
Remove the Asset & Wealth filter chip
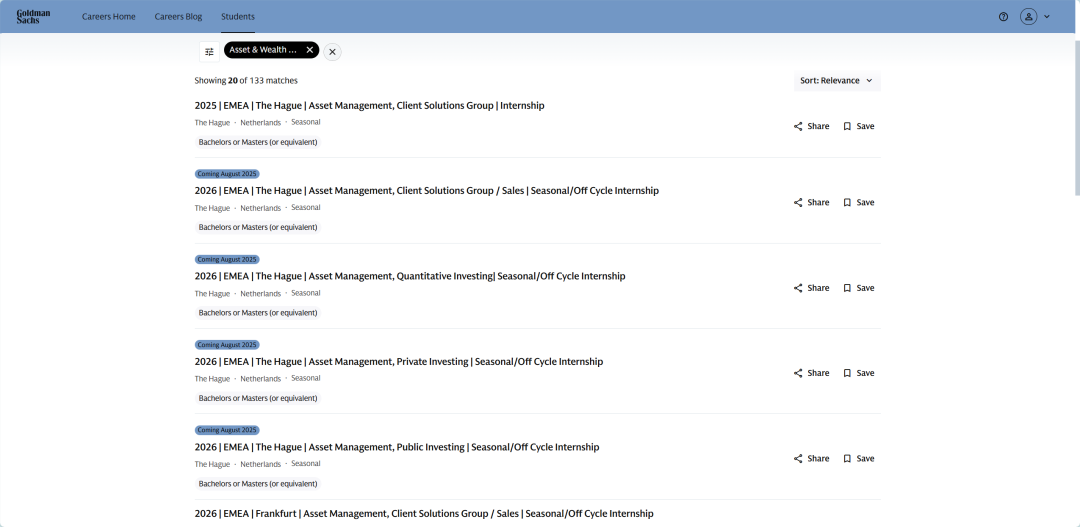(310, 50)
